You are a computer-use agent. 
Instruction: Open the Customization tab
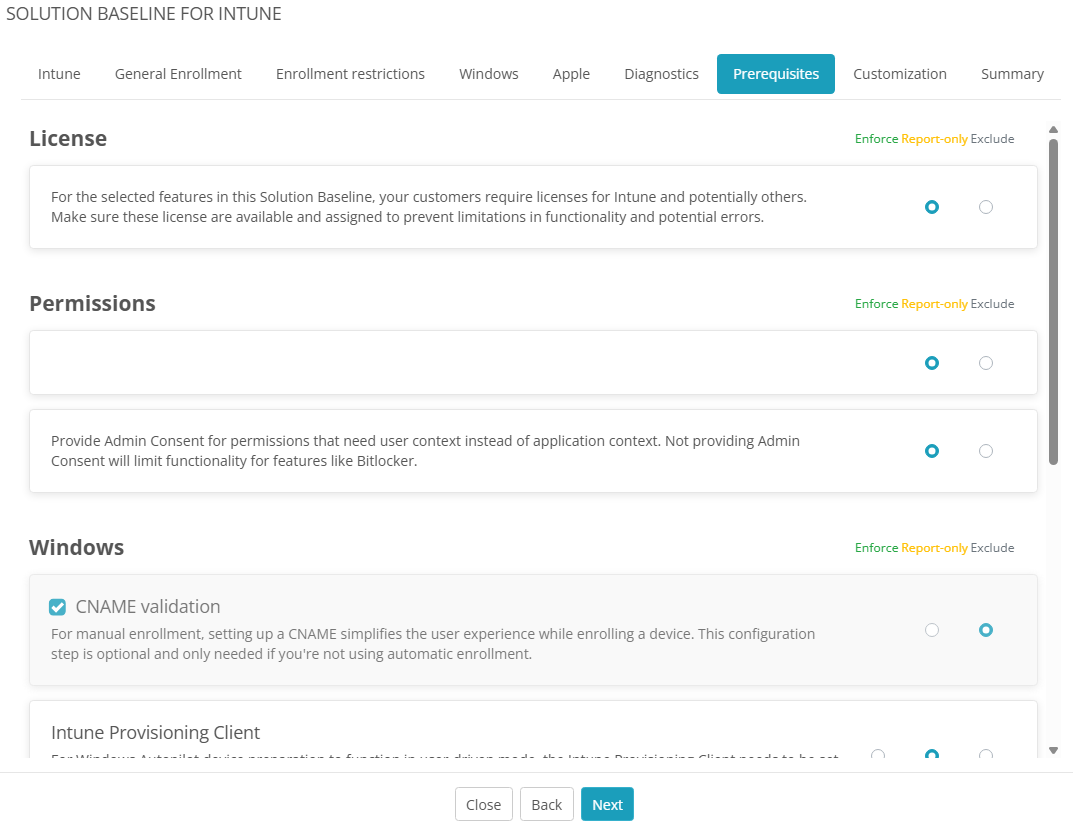(x=900, y=74)
